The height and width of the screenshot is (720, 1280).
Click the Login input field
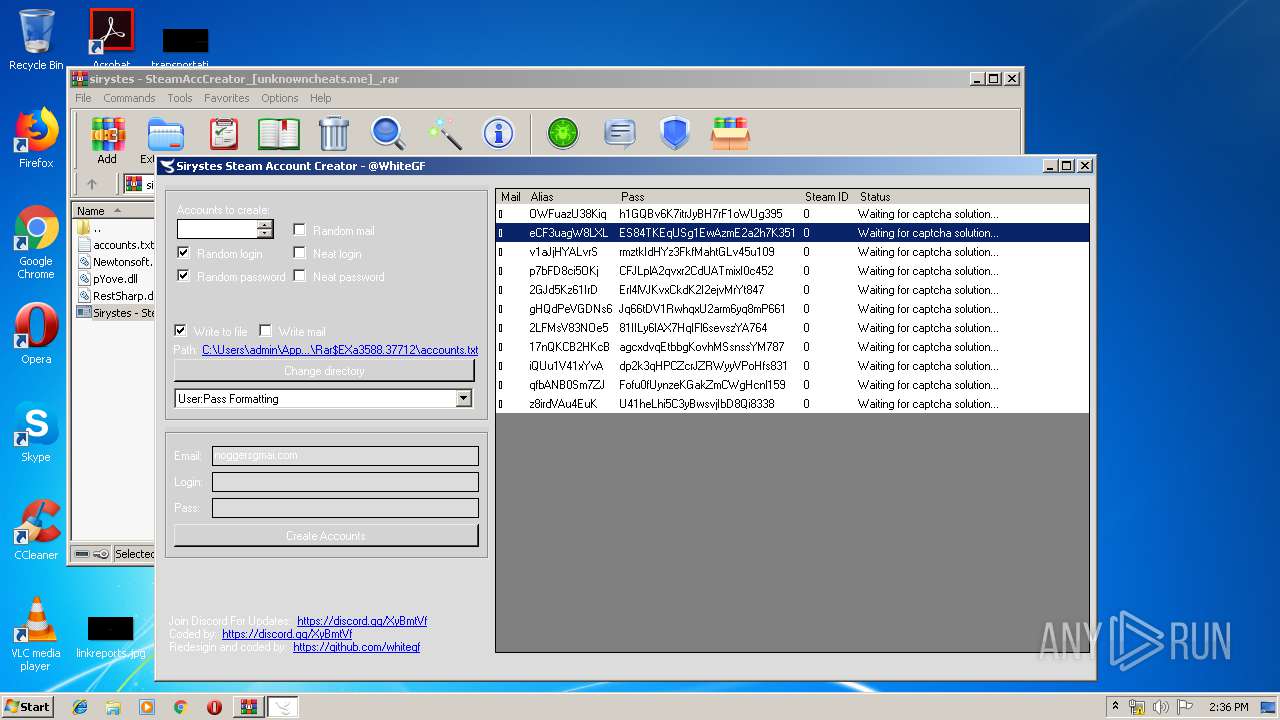pyautogui.click(x=345, y=482)
